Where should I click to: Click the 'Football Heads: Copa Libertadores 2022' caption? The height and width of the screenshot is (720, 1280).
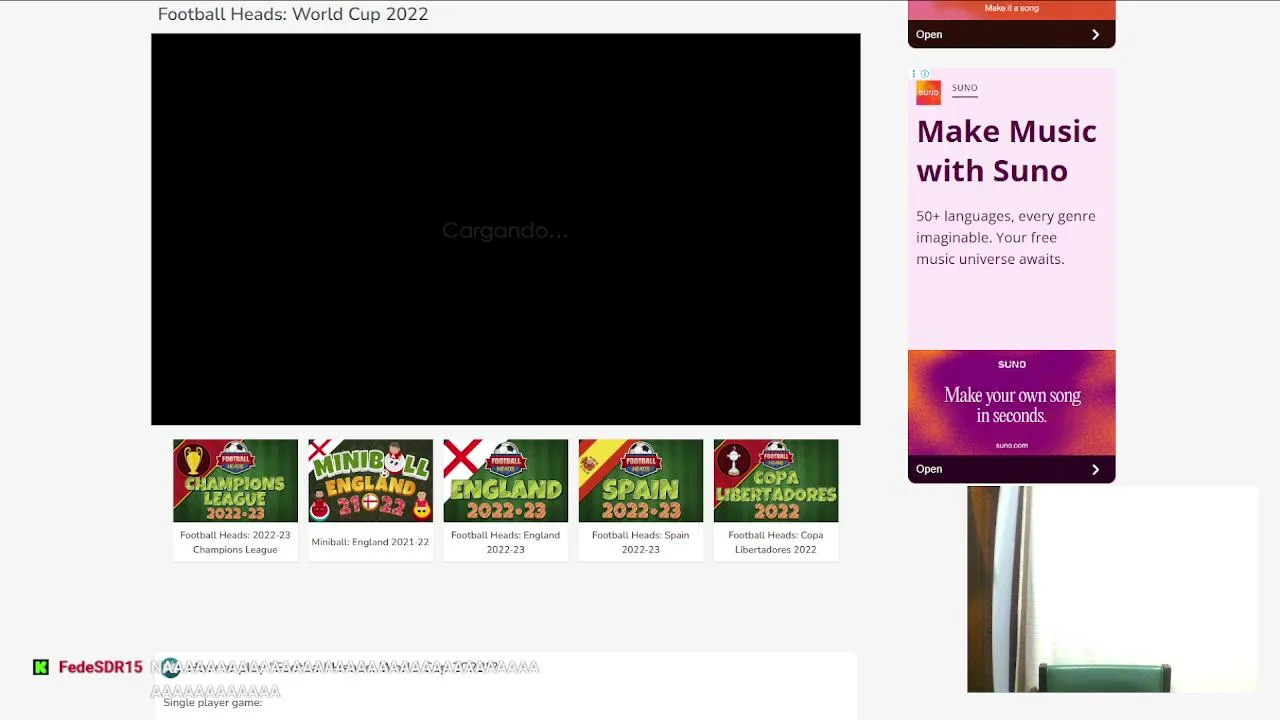click(x=776, y=542)
